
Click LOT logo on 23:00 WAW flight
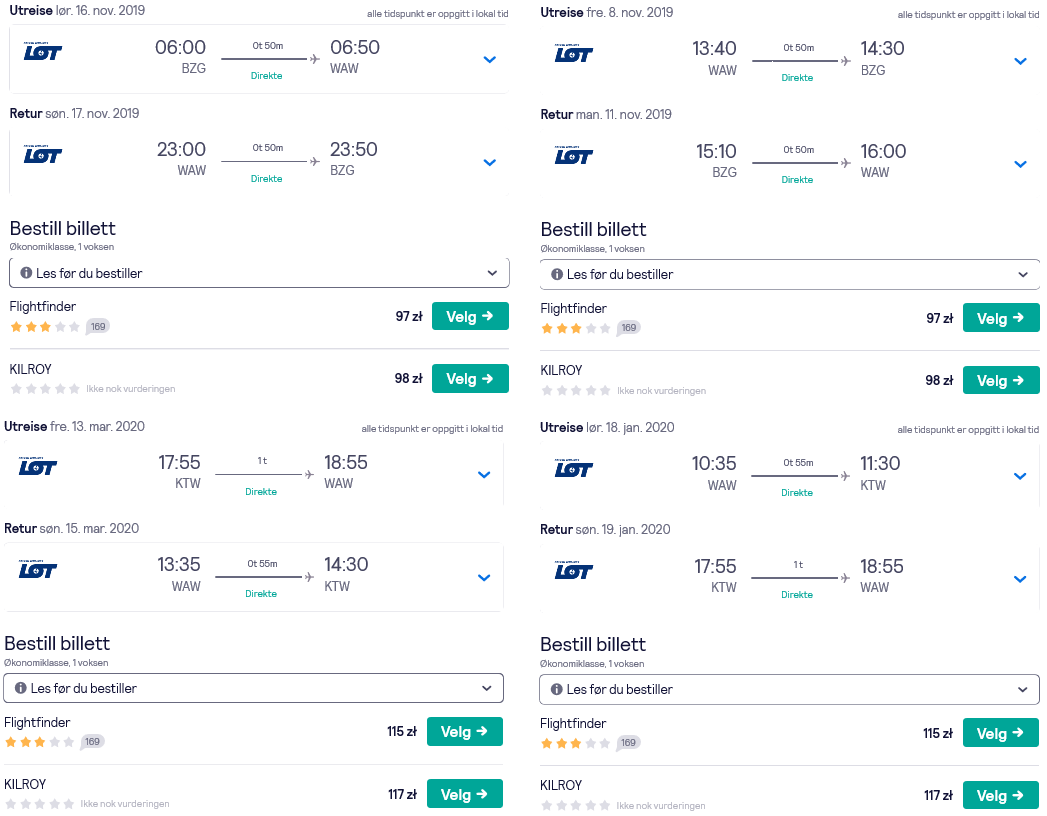pos(43,154)
